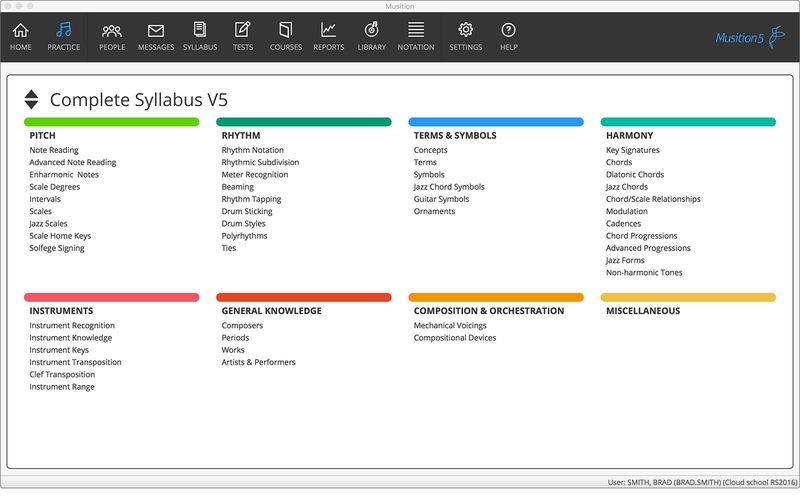Open Mechanical Voicings topic
This screenshot has width=800, height=500.
pos(450,326)
